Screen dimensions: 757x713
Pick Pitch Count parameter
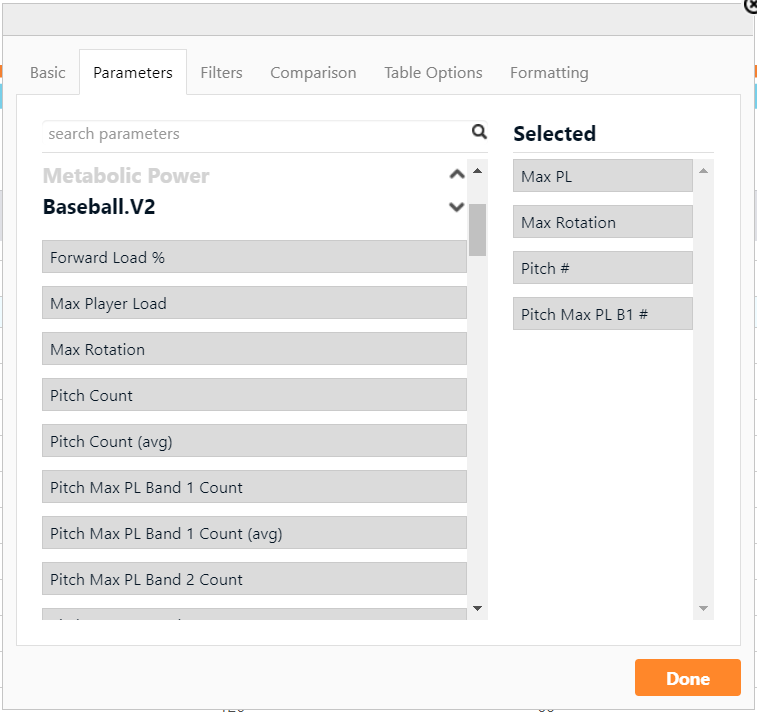click(x=254, y=395)
